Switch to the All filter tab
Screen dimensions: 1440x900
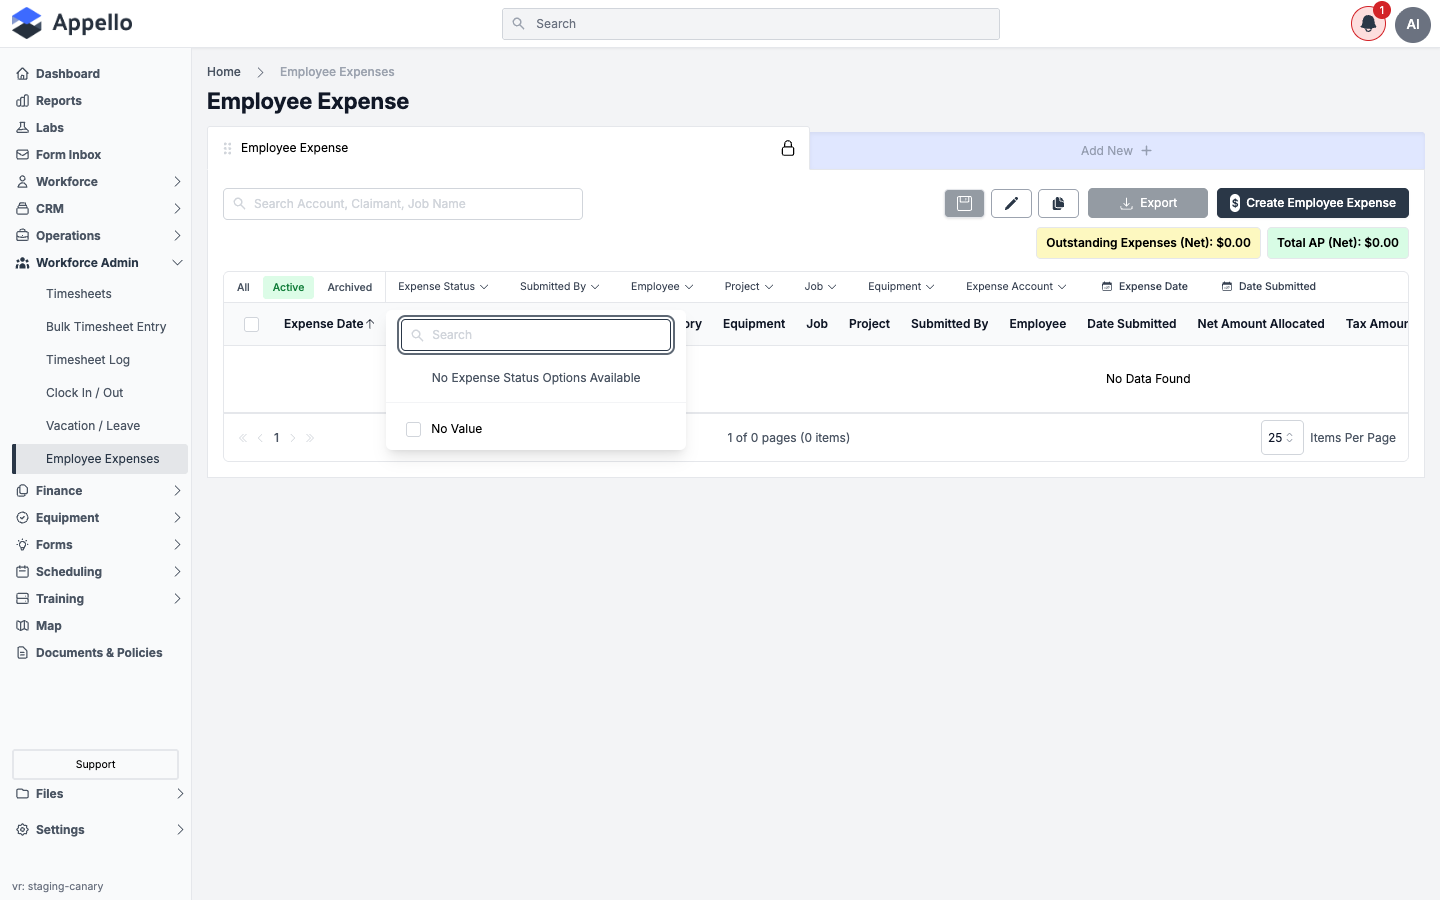(x=243, y=288)
